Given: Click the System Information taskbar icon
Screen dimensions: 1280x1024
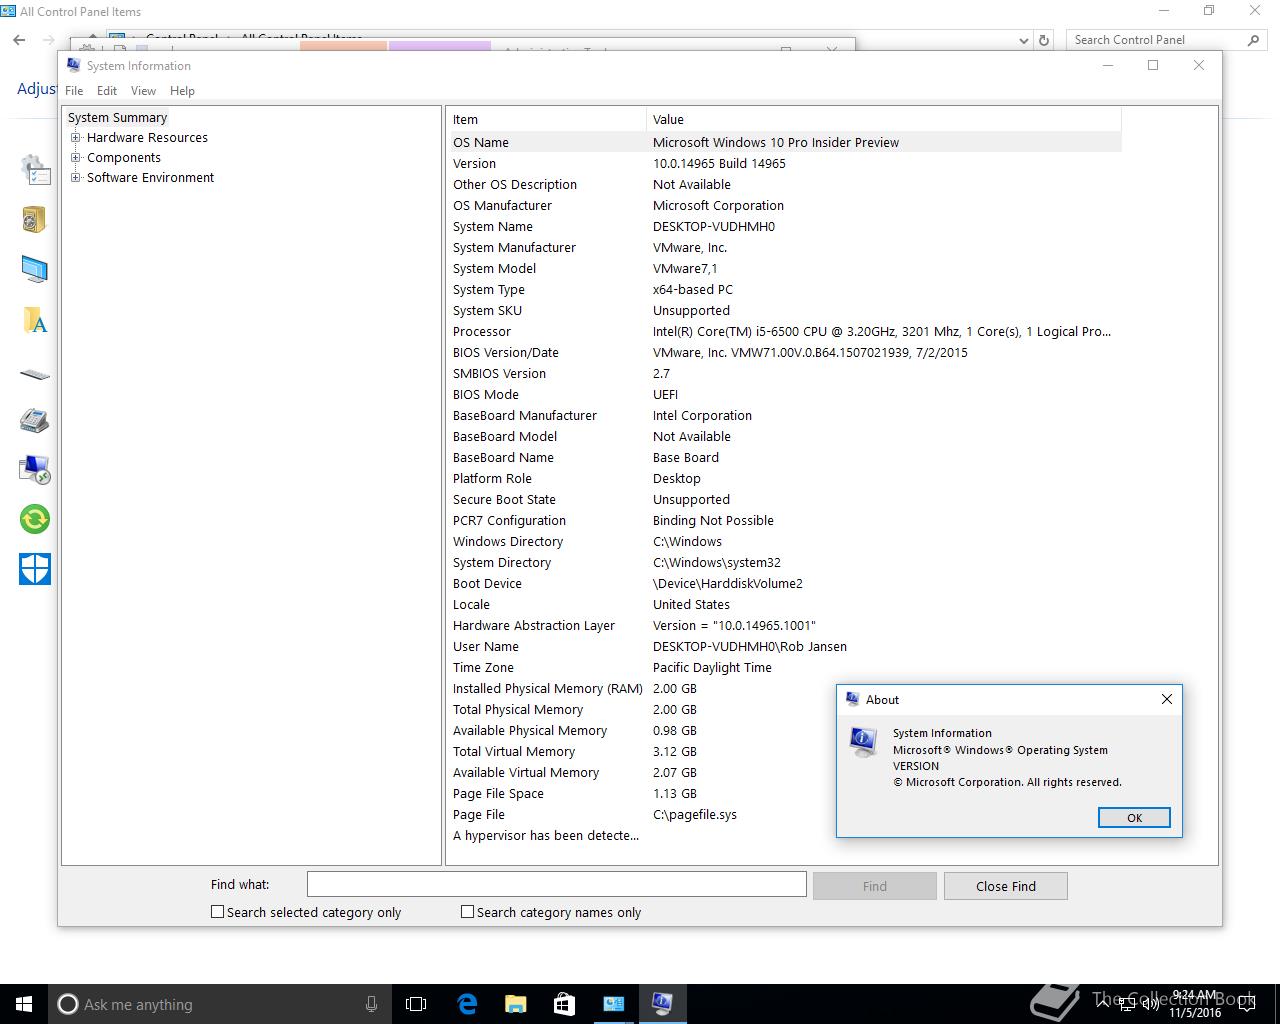Looking at the screenshot, I should tap(662, 1004).
